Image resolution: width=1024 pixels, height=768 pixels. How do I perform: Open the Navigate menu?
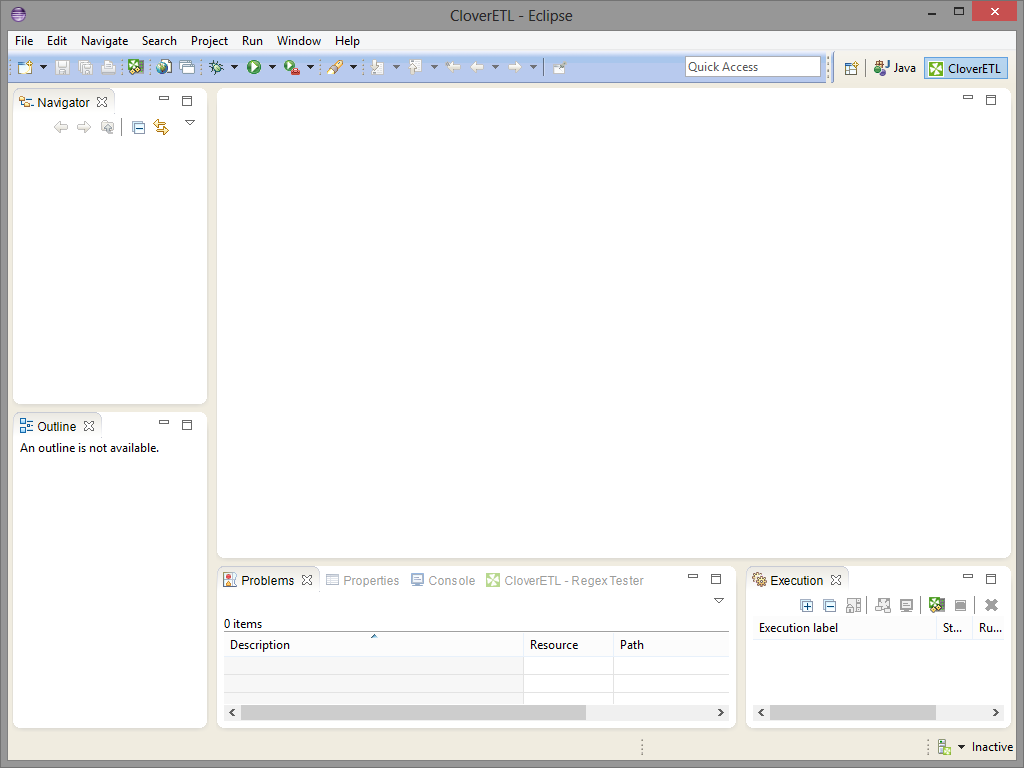point(104,41)
